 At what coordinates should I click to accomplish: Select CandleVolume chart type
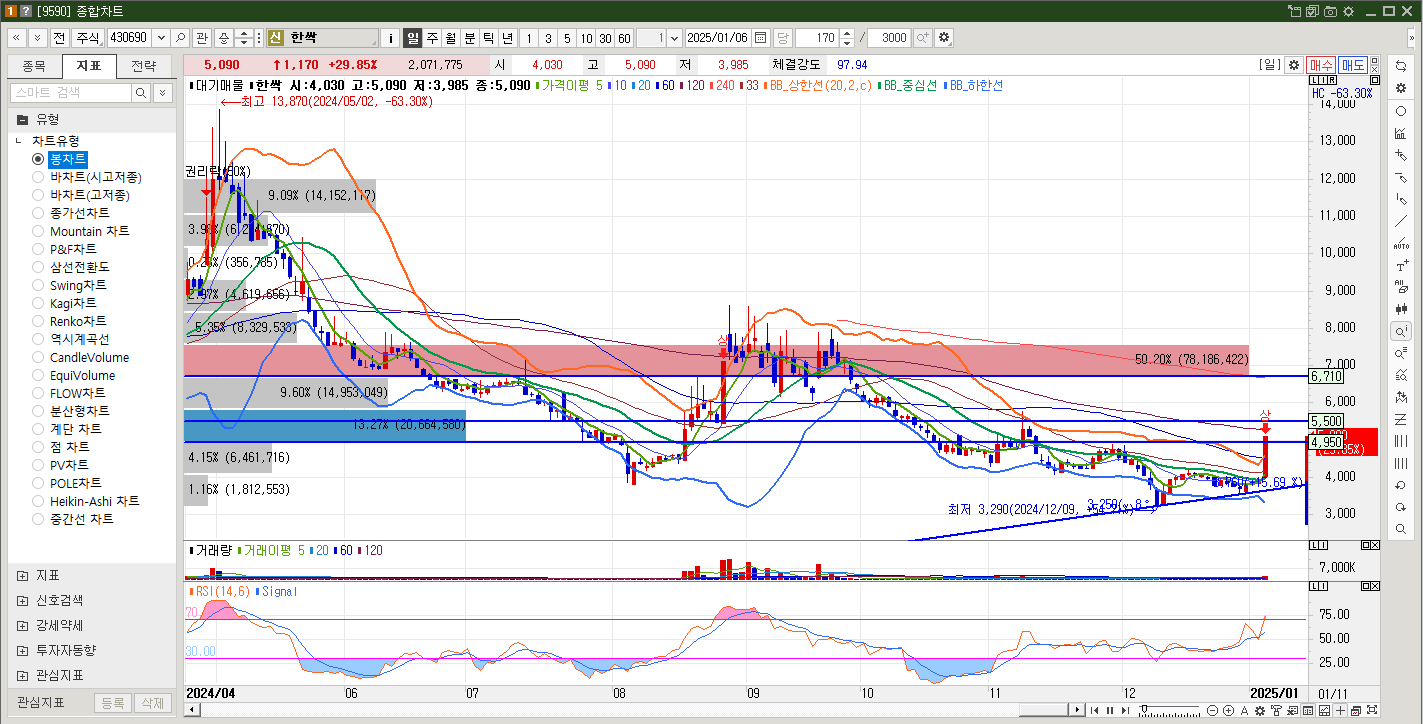click(x=90, y=357)
